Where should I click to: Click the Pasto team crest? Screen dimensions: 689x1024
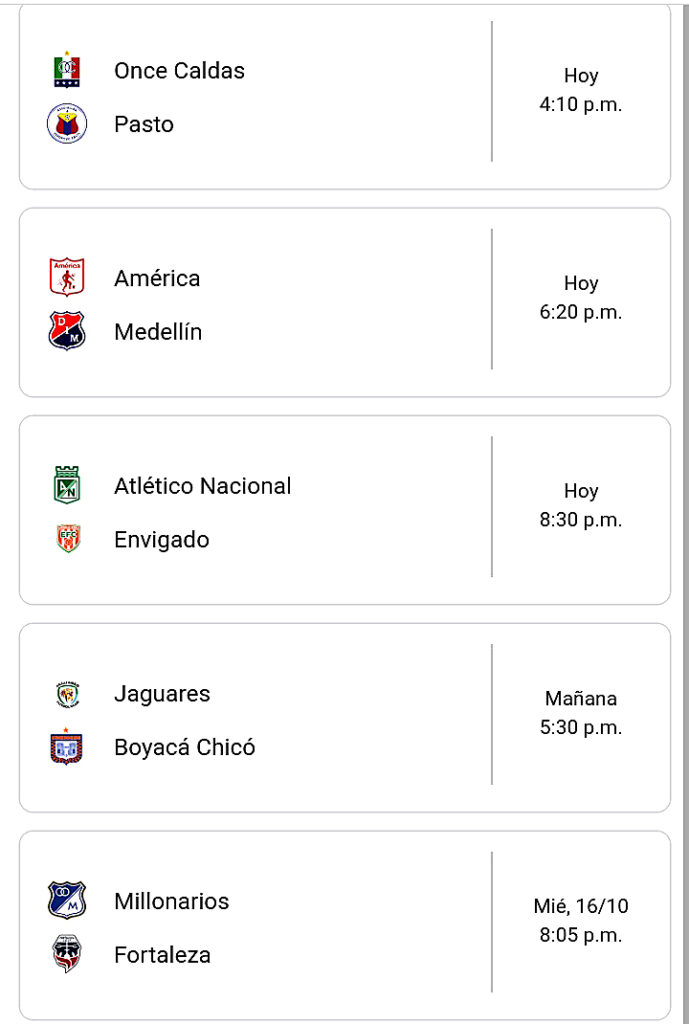click(x=67, y=123)
